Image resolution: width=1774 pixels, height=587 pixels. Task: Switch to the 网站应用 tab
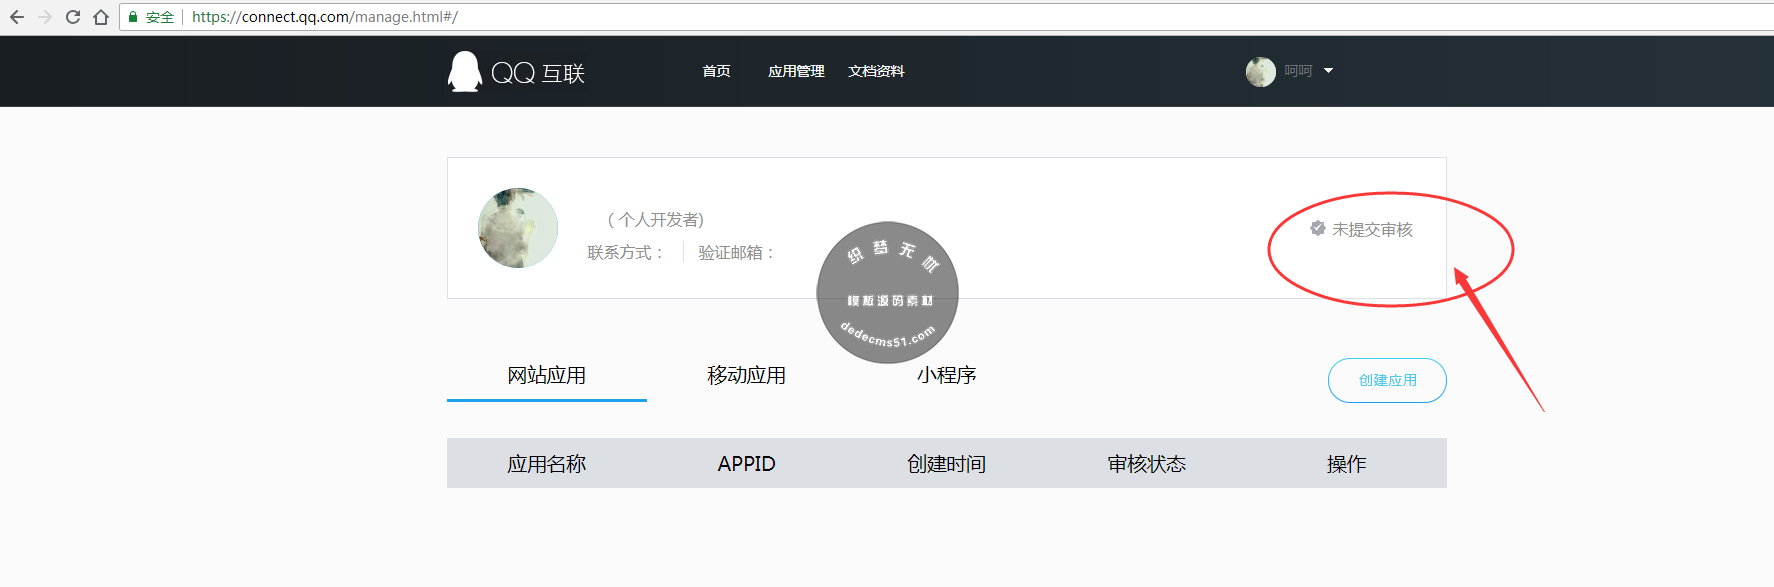547,376
